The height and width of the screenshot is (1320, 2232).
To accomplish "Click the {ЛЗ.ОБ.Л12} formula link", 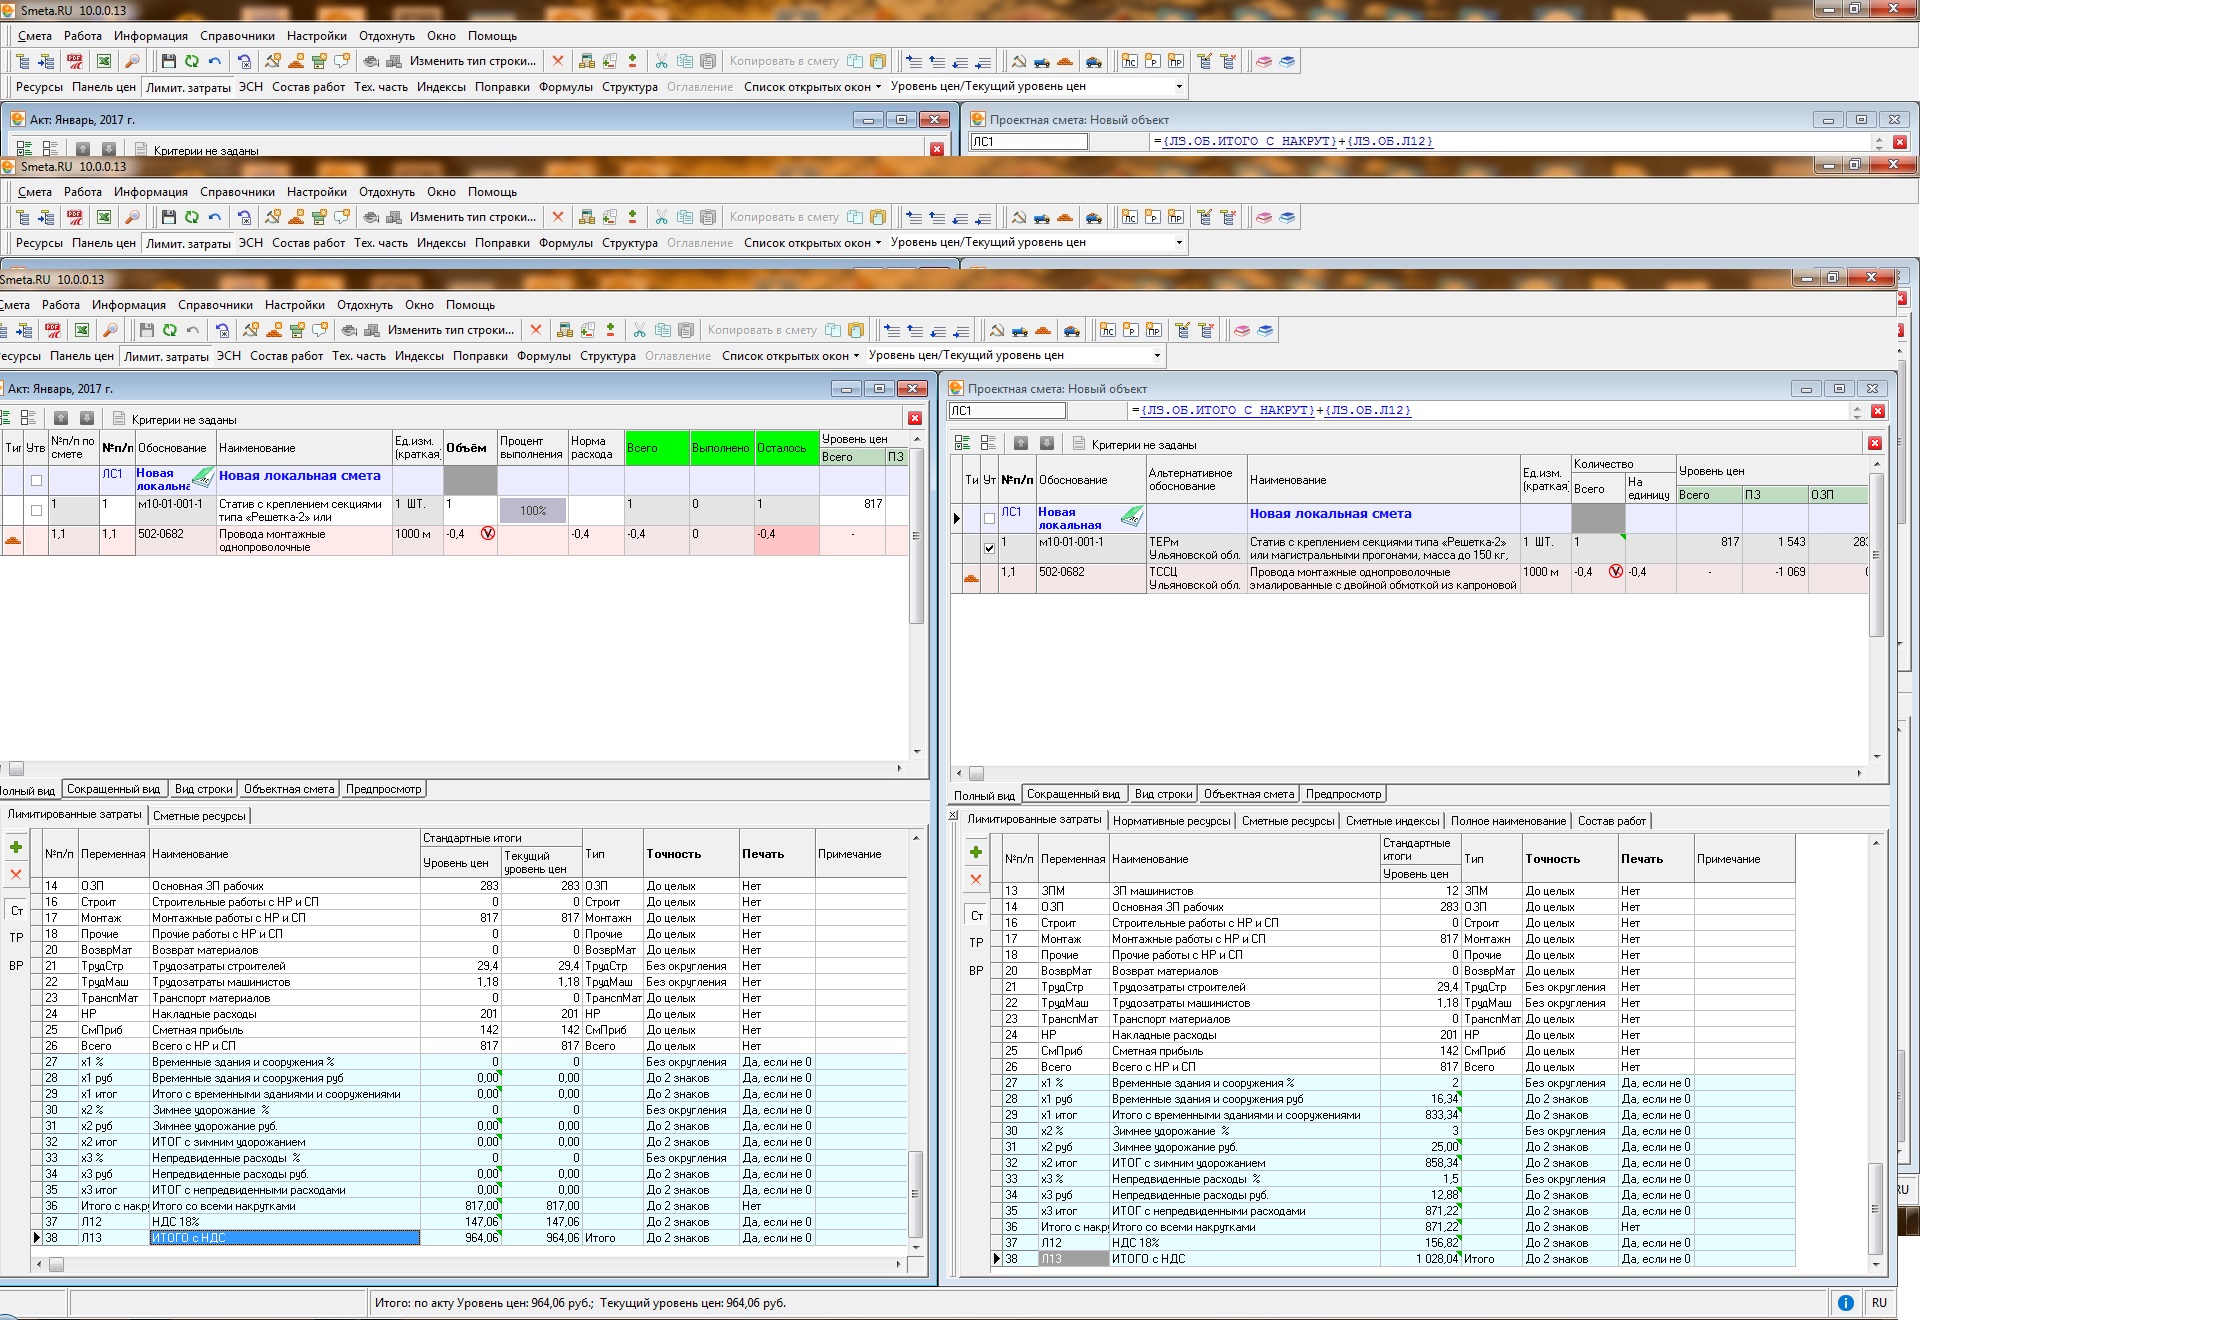I will 1367,410.
